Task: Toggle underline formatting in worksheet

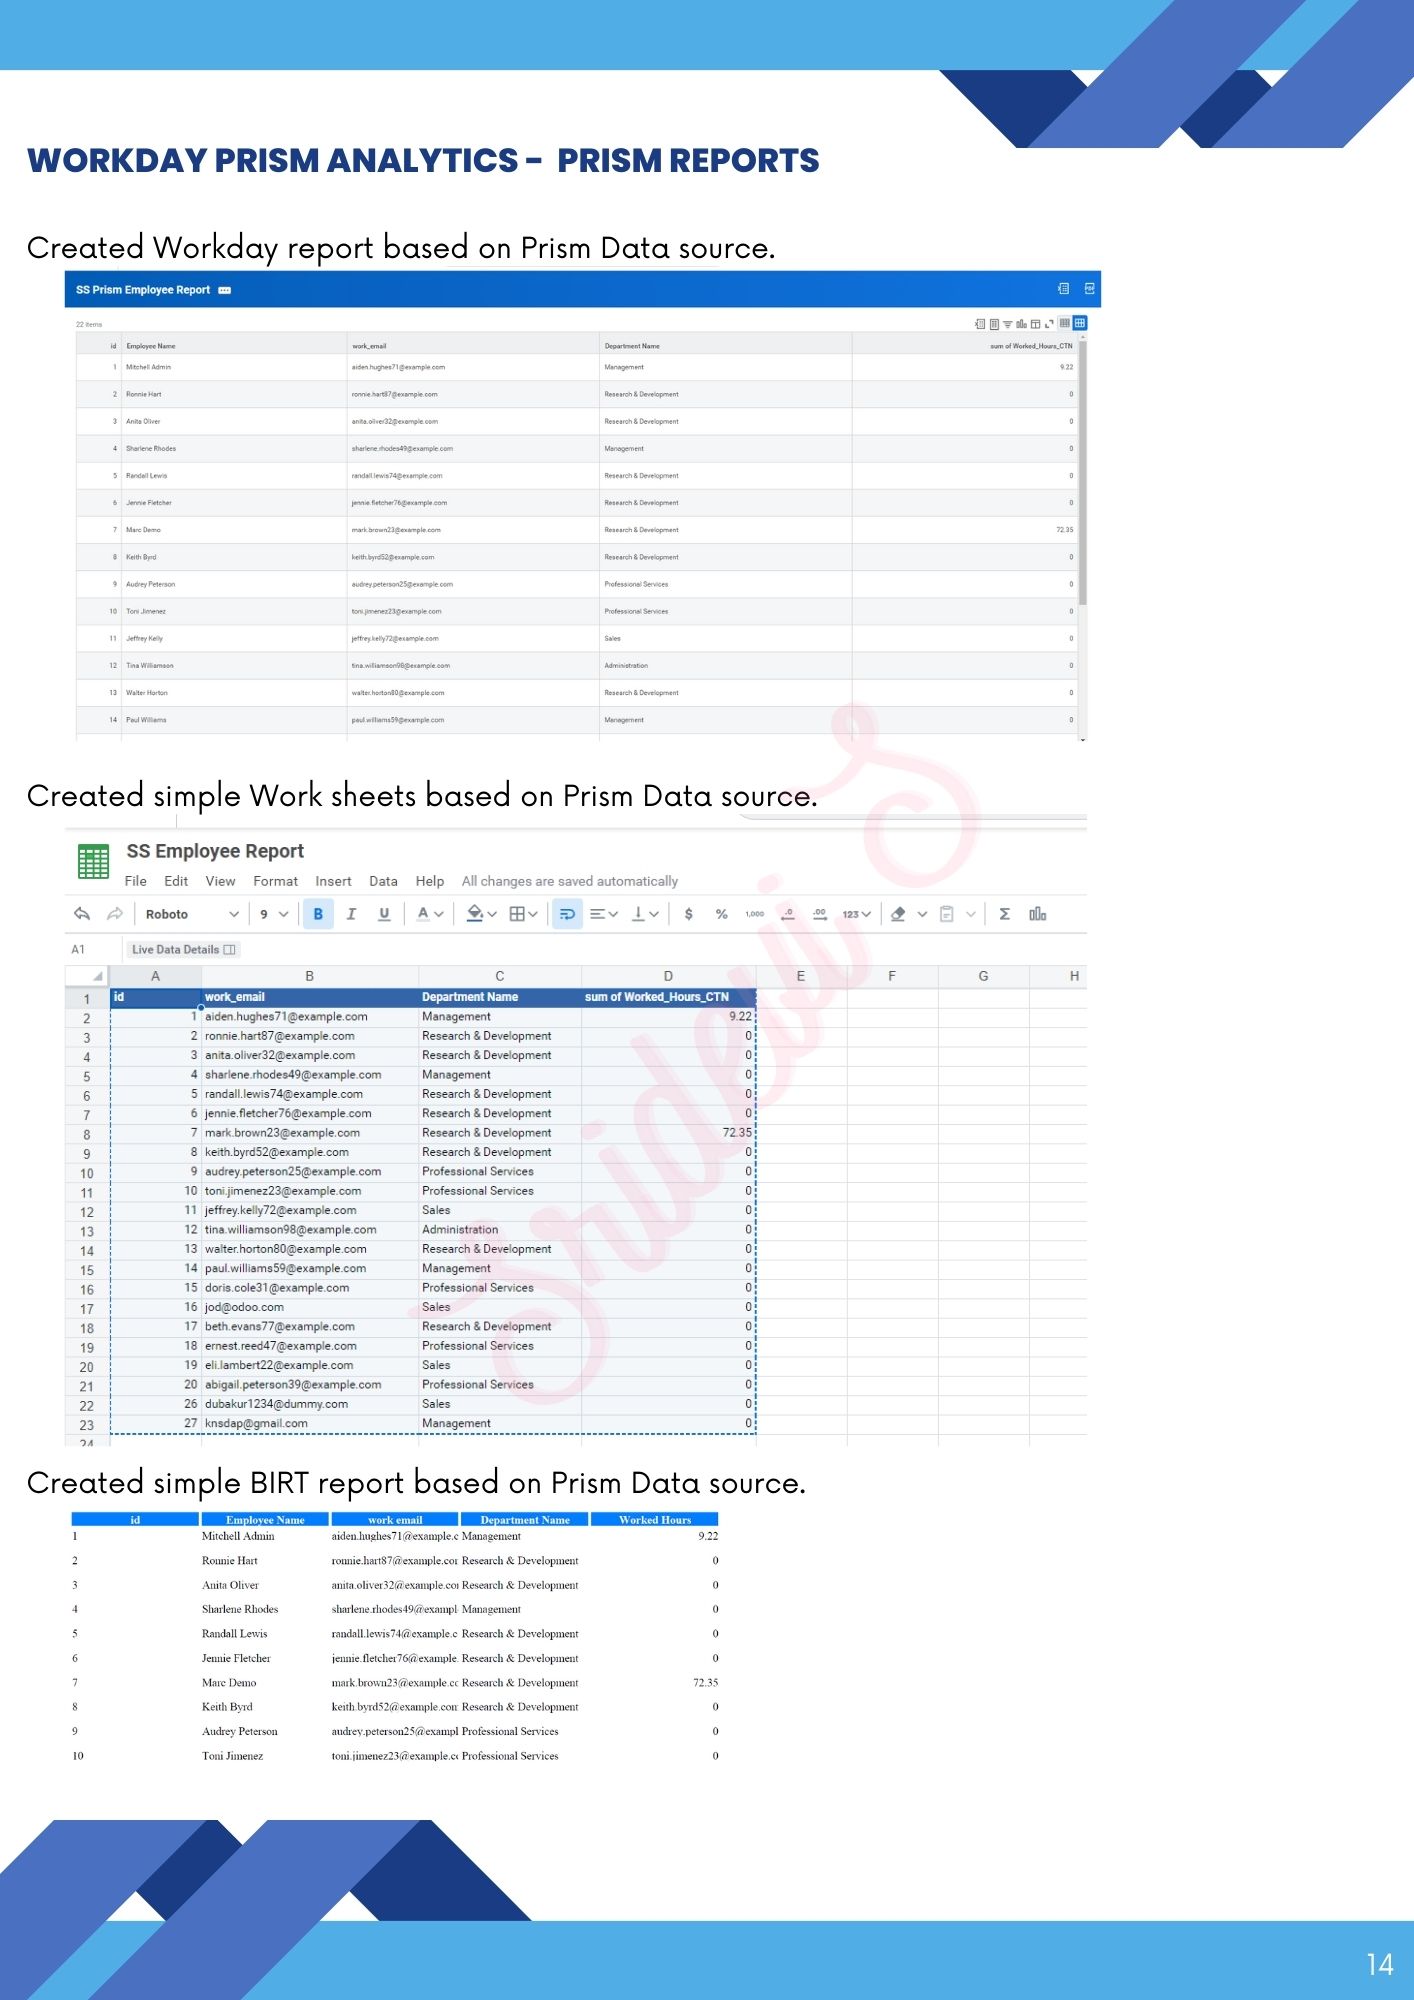Action: coord(384,914)
